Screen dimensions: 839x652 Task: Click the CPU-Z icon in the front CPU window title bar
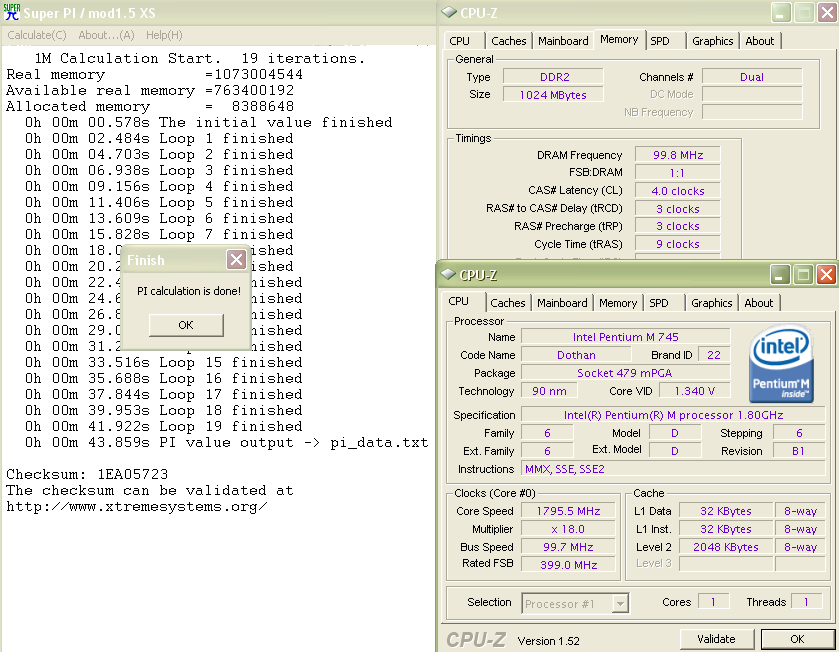448,274
